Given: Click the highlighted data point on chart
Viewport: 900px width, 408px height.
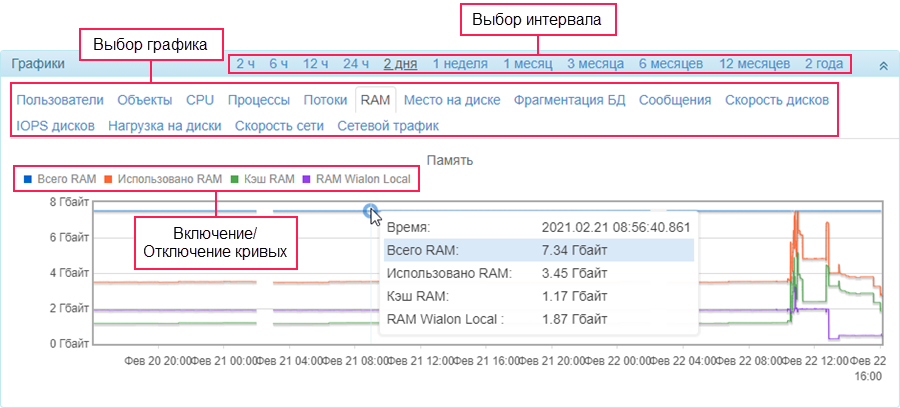Looking at the screenshot, I should (x=370, y=211).
